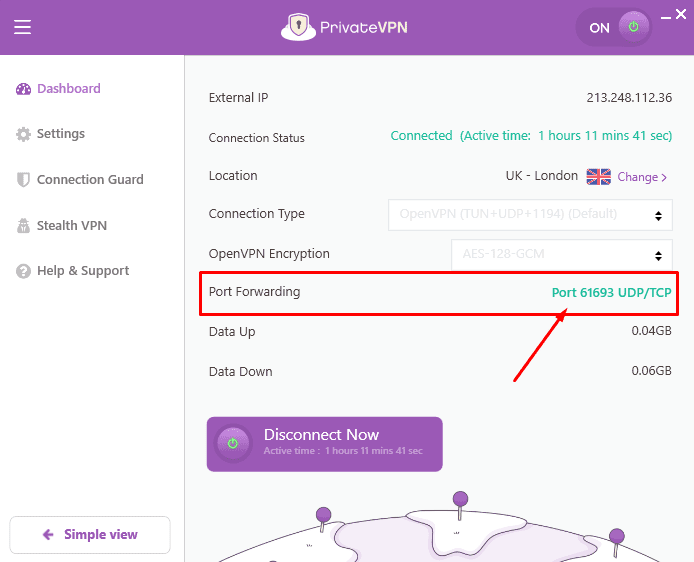Click the center map pin

[x=460, y=505]
